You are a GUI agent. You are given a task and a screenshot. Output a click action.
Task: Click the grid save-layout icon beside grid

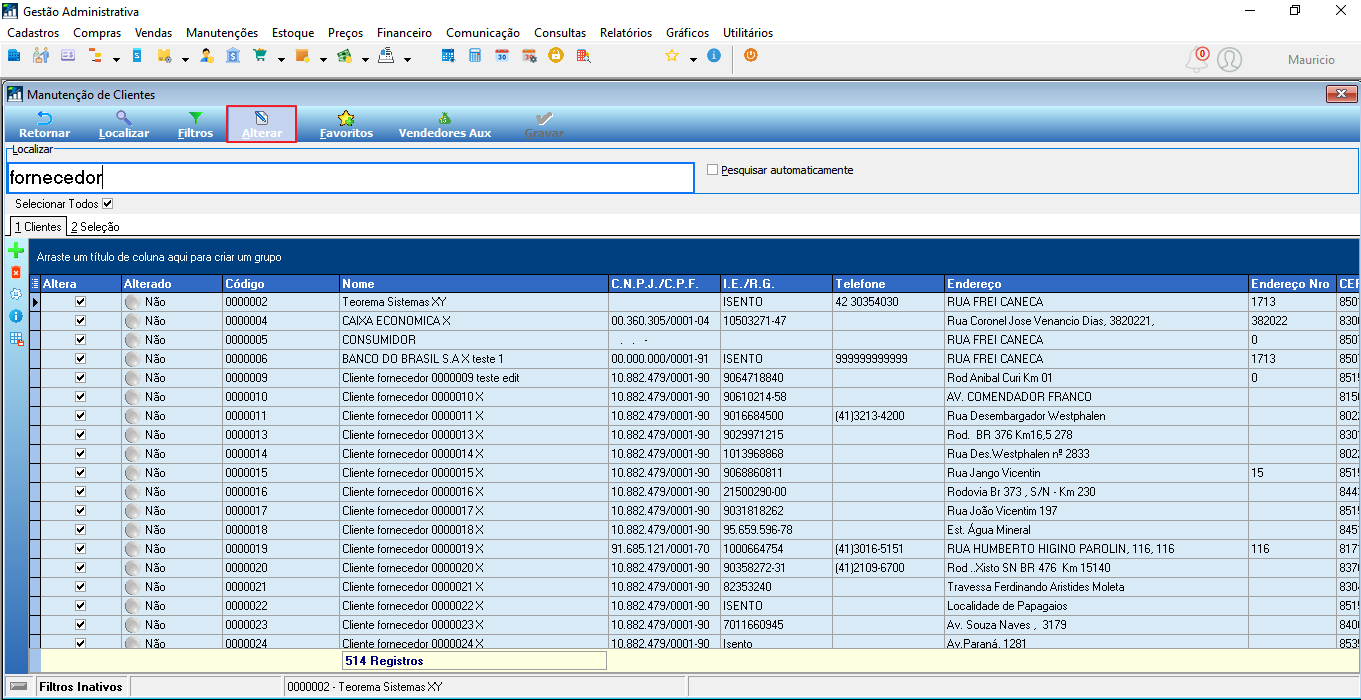pos(16,339)
